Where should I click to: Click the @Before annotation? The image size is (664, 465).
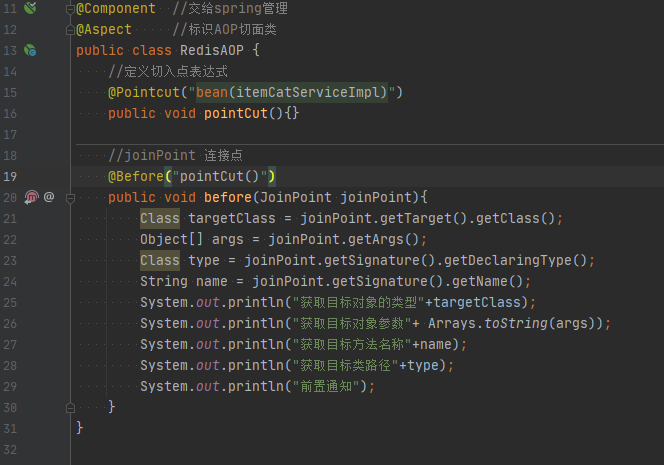pos(136,176)
